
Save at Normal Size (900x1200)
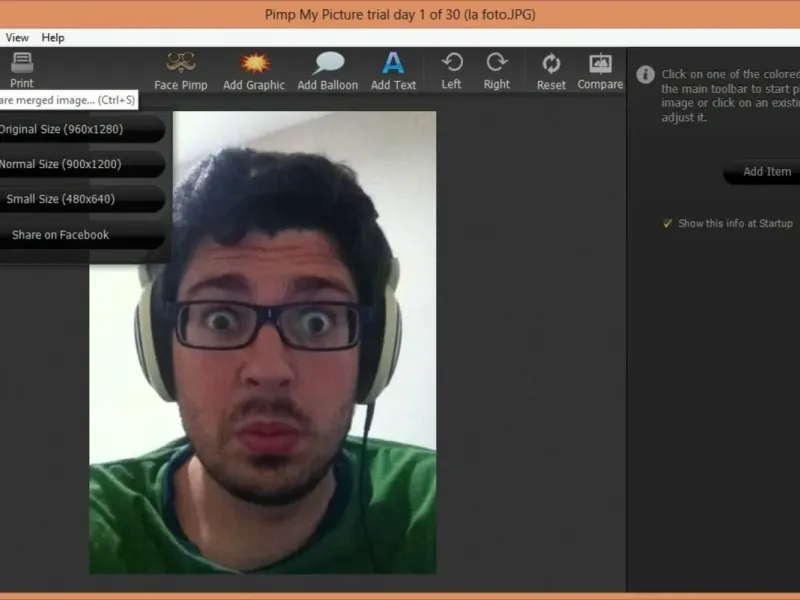pos(82,164)
